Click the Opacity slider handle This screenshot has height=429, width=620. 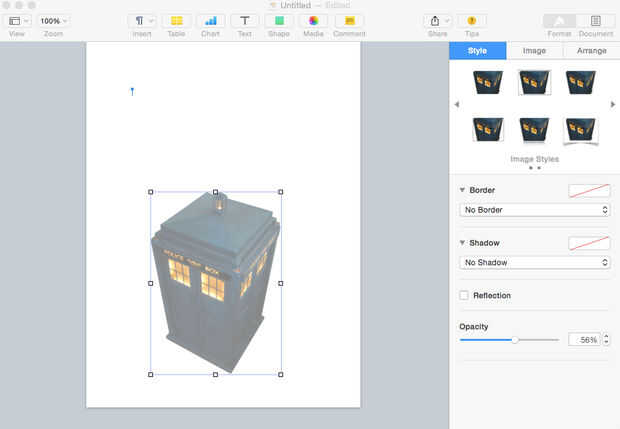pyautogui.click(x=515, y=340)
